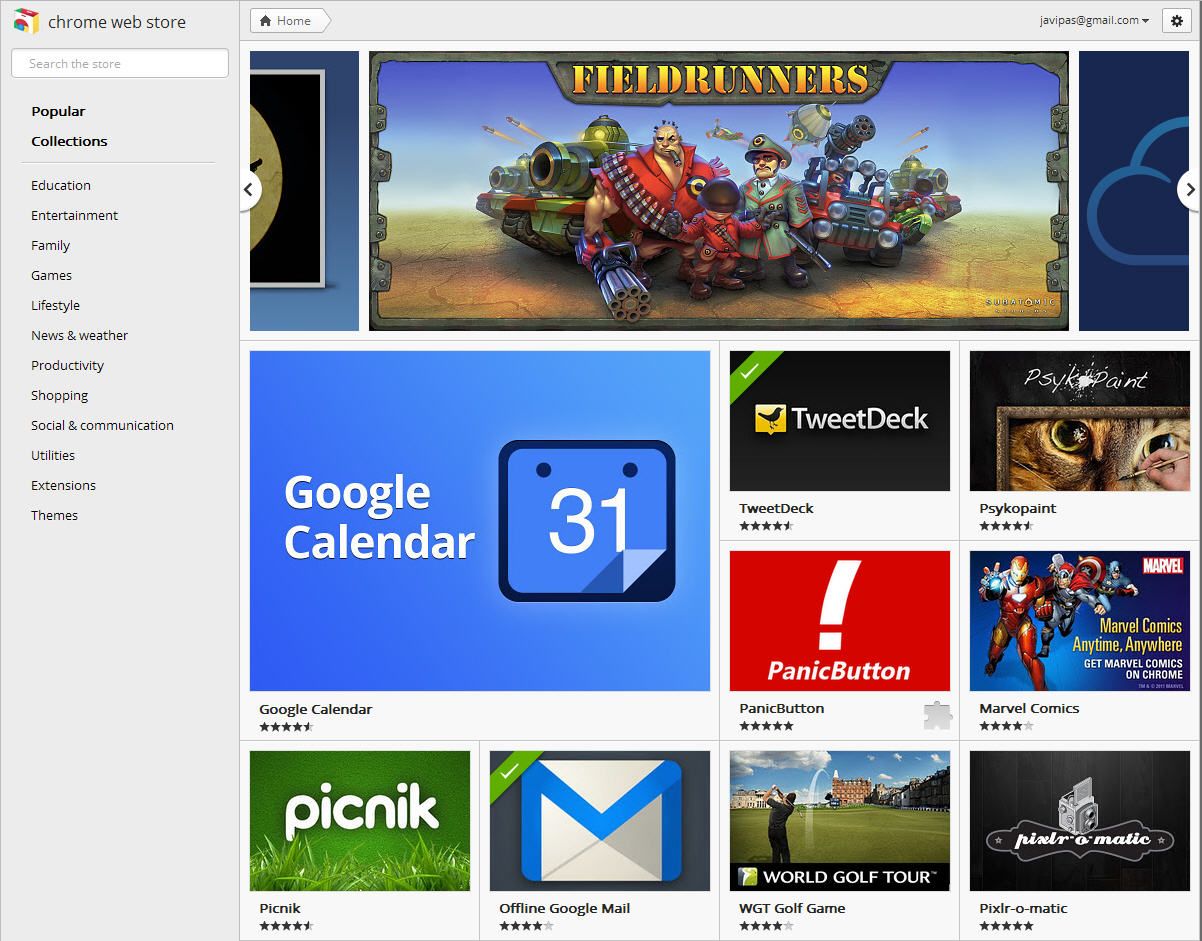Click the Search the store field
1202x941 pixels.
coord(120,63)
